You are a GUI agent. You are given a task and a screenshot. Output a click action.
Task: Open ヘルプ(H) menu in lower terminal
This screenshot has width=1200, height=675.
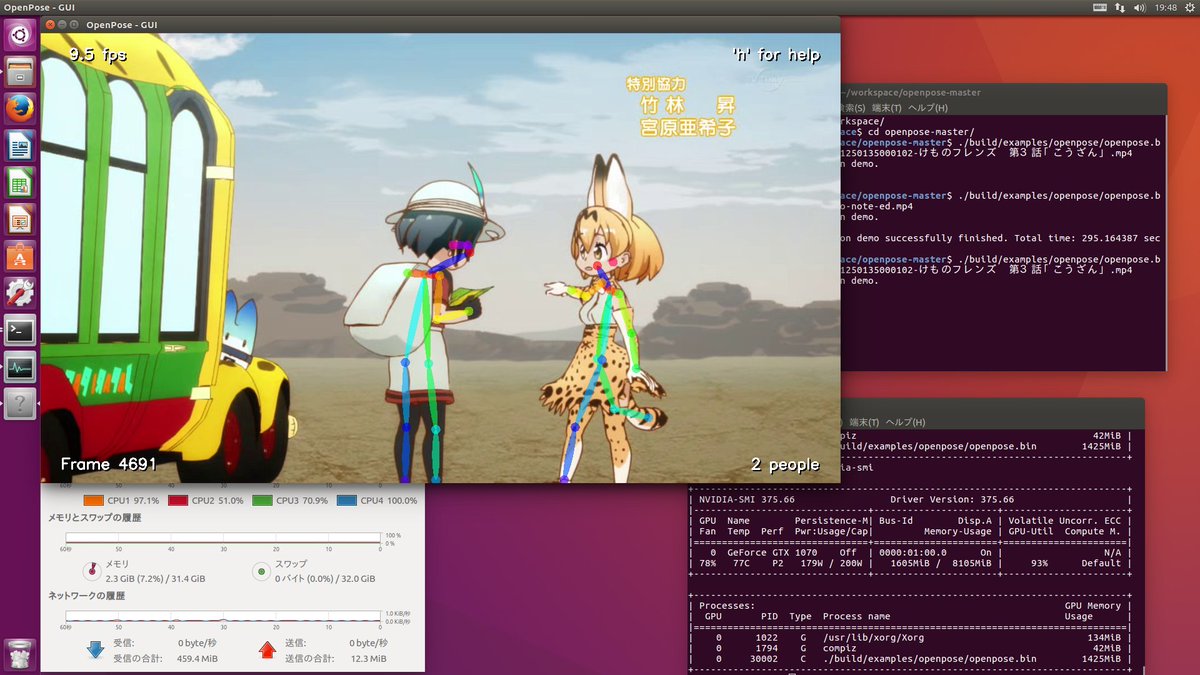[x=905, y=422]
